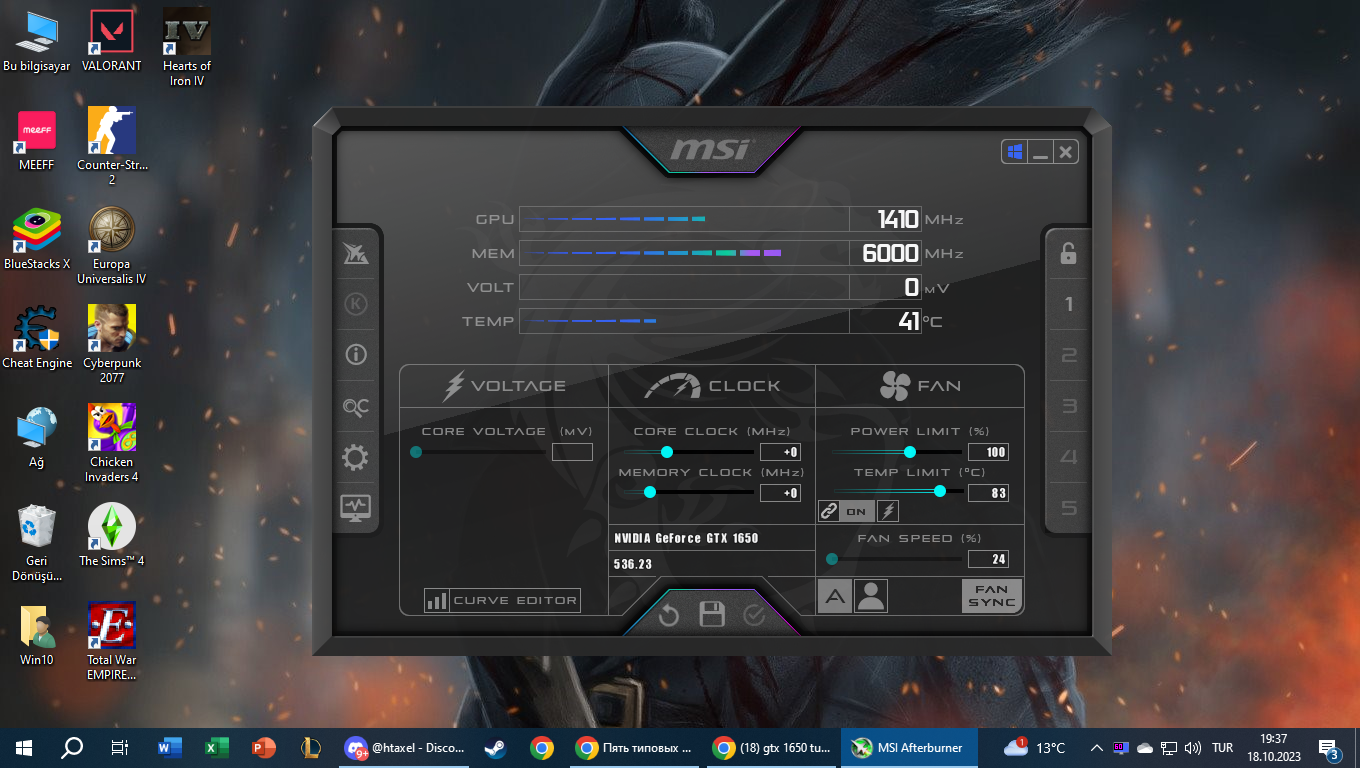Screen dimensions: 1360x768
Task: Open the information (i) panel in Afterburner
Action: point(356,355)
